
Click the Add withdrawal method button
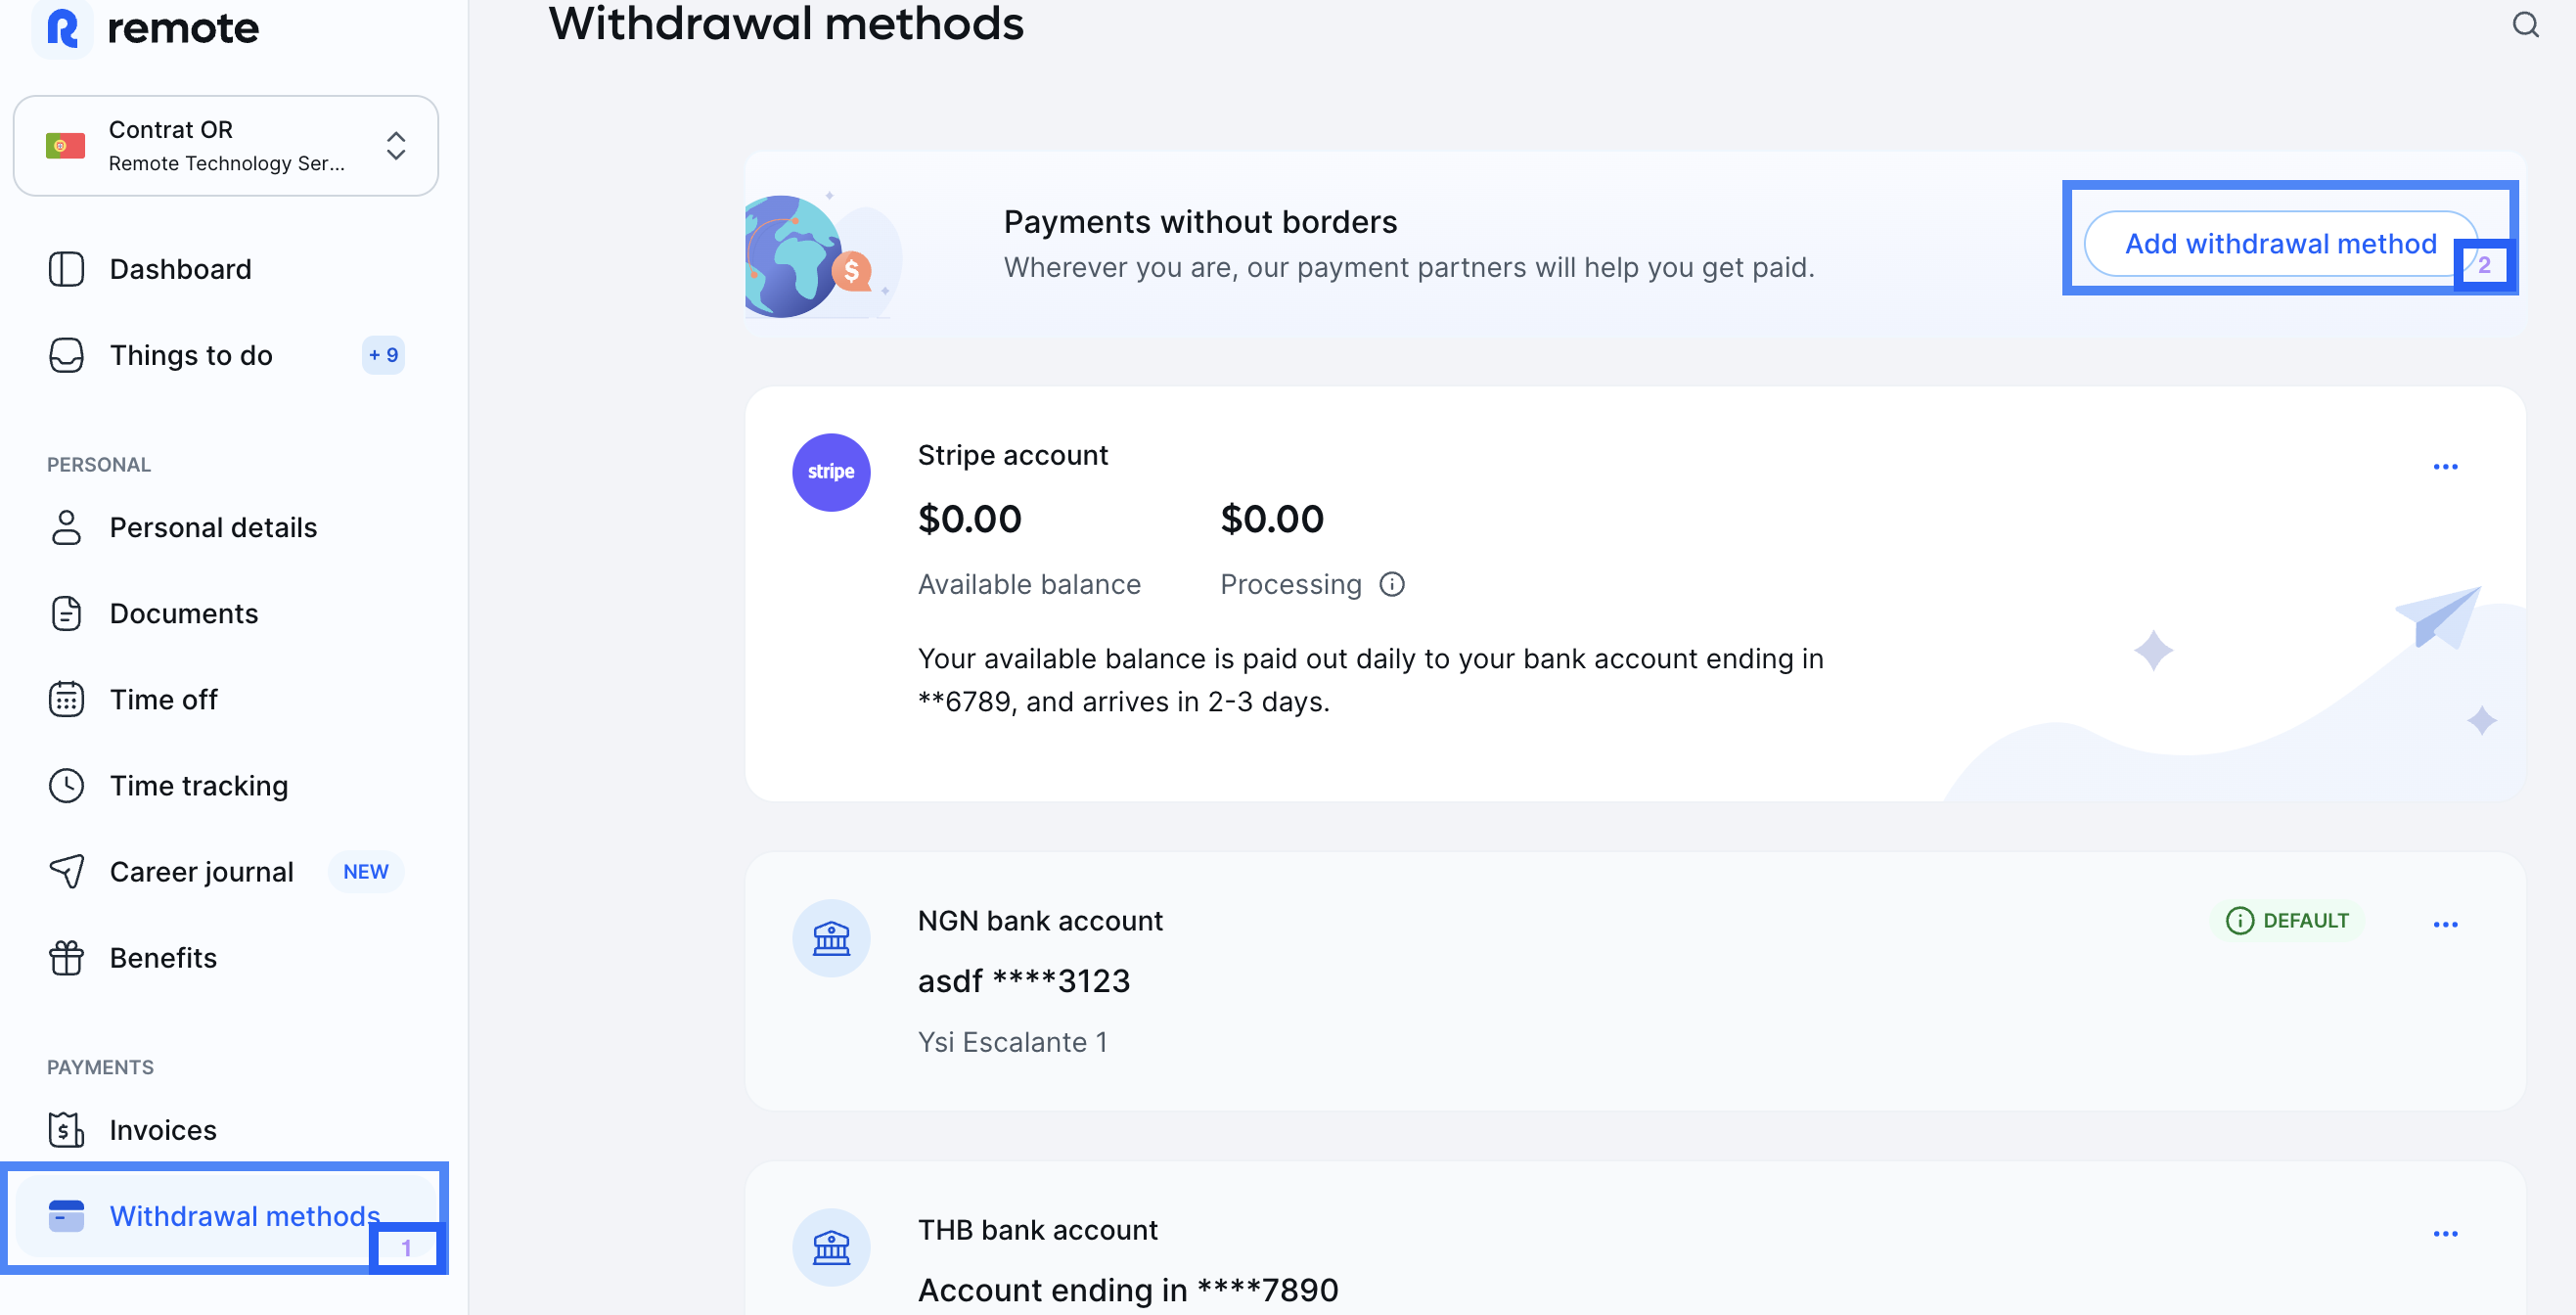(x=2279, y=243)
